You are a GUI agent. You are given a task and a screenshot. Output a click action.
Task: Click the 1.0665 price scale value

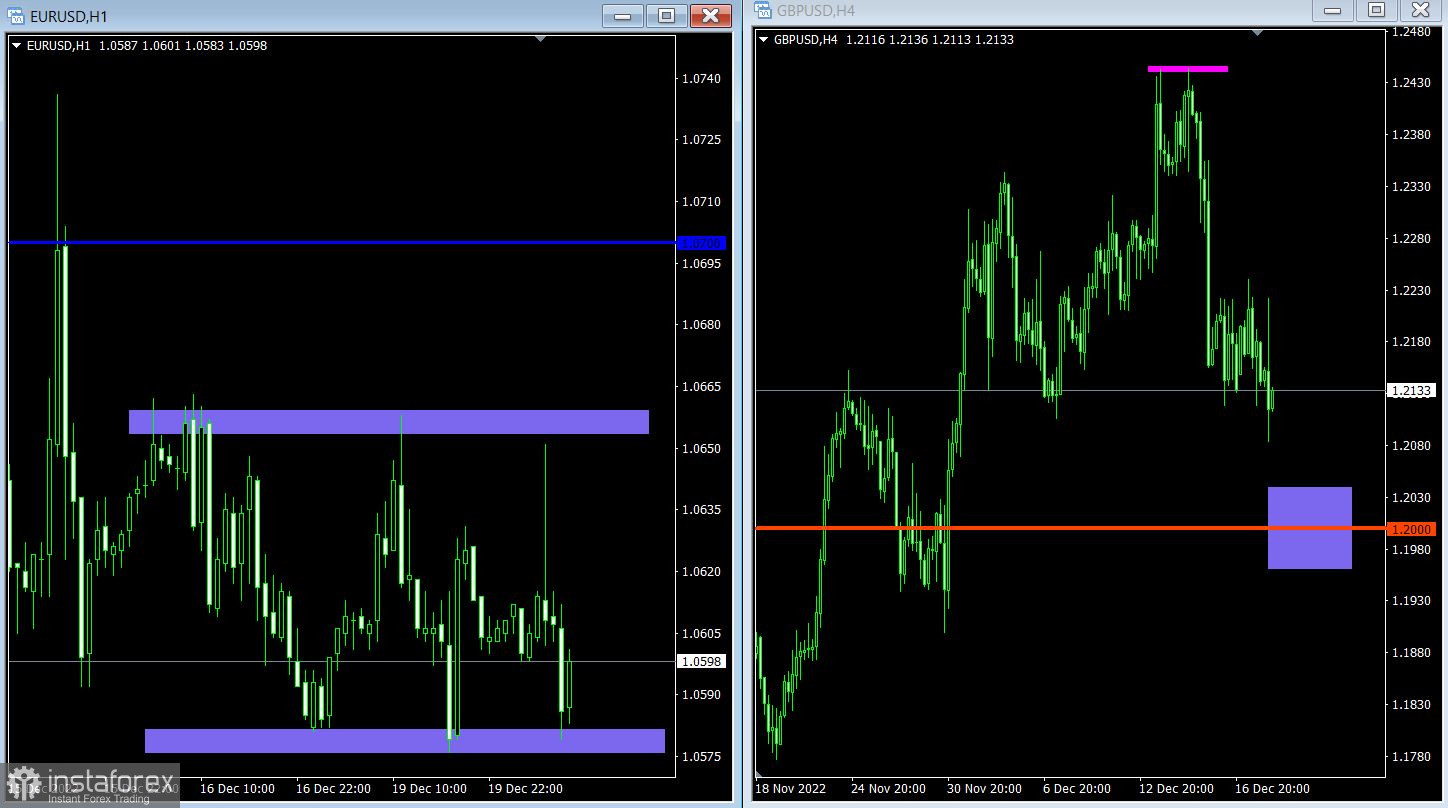coord(701,386)
